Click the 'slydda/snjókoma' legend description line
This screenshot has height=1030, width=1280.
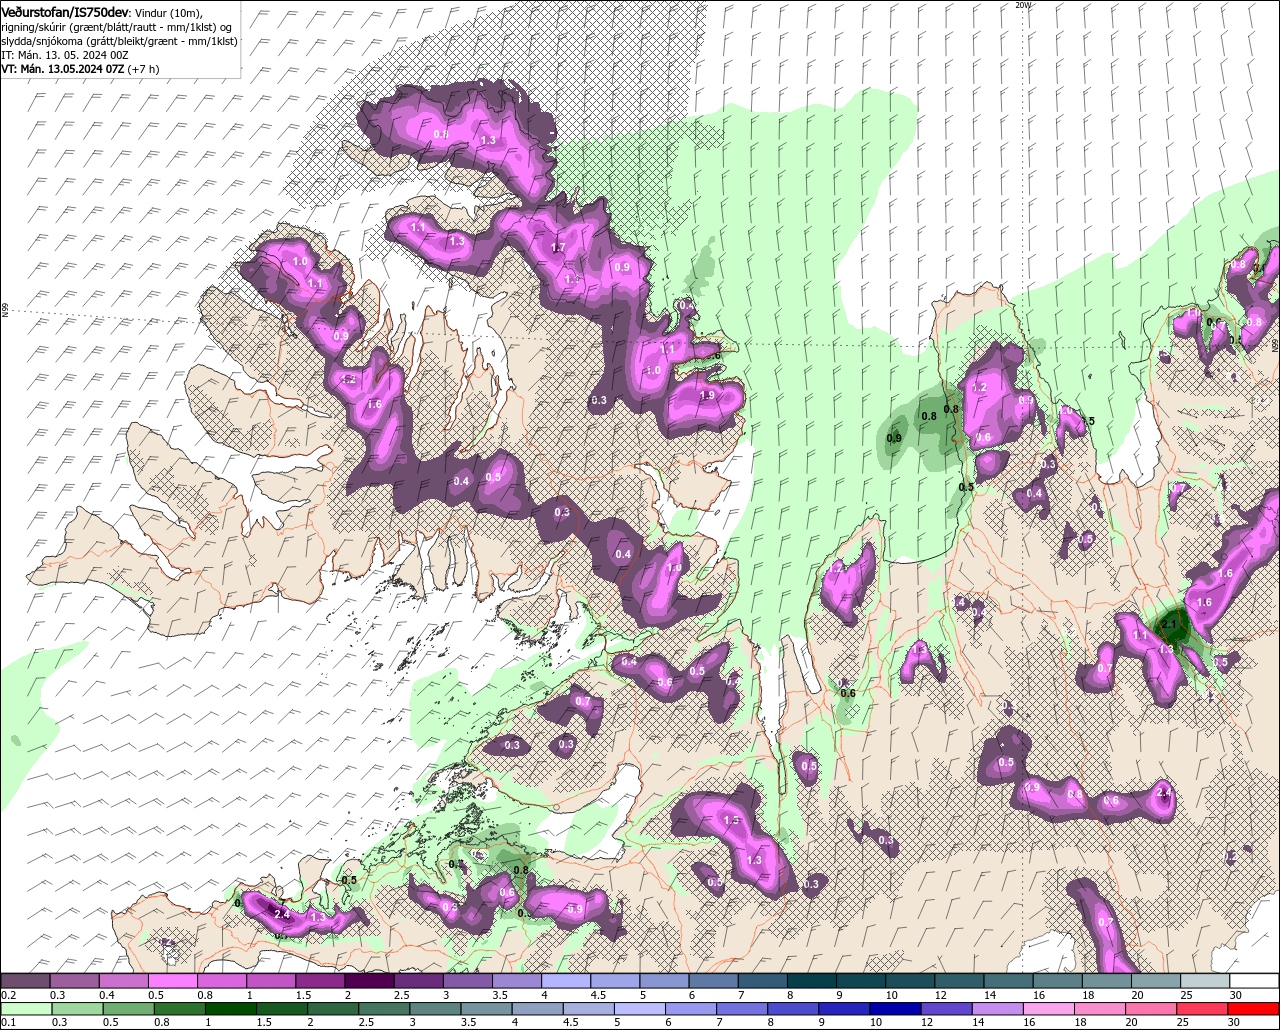coord(119,40)
